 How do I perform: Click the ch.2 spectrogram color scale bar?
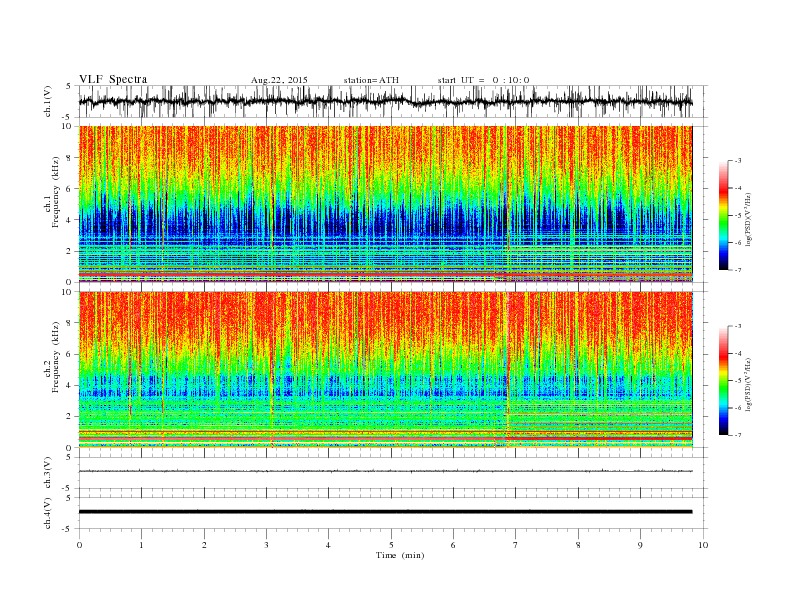723,381
